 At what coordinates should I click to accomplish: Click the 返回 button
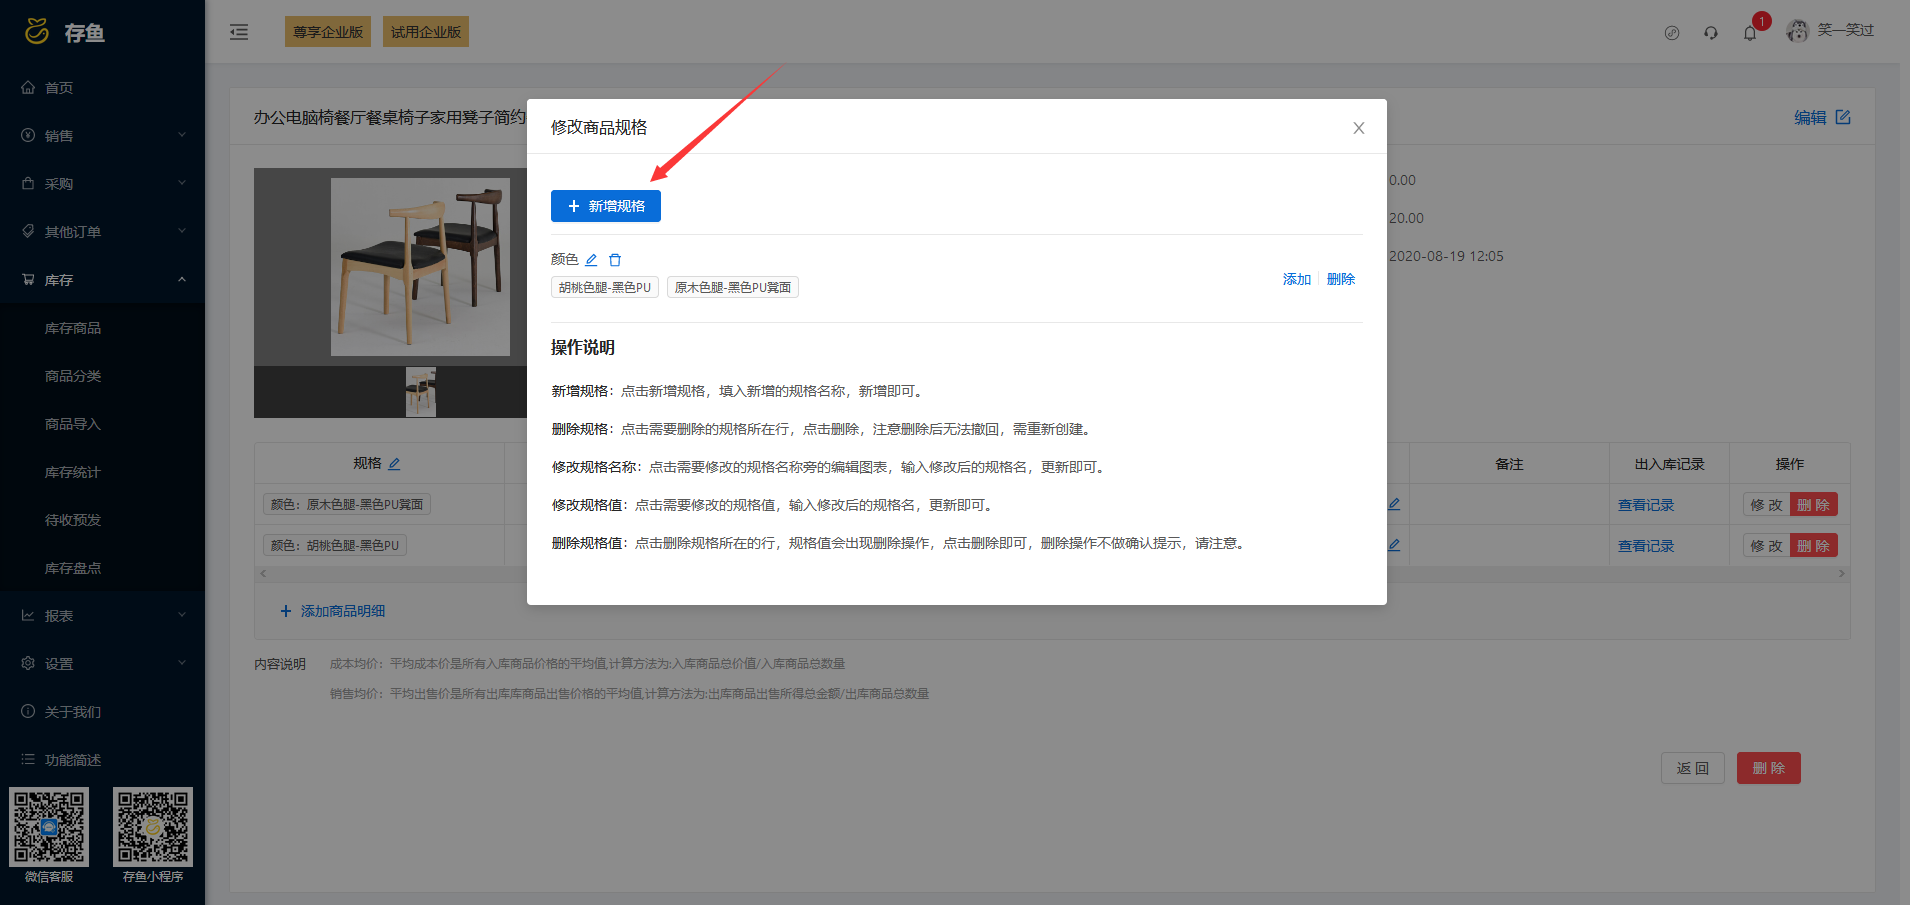[1693, 768]
